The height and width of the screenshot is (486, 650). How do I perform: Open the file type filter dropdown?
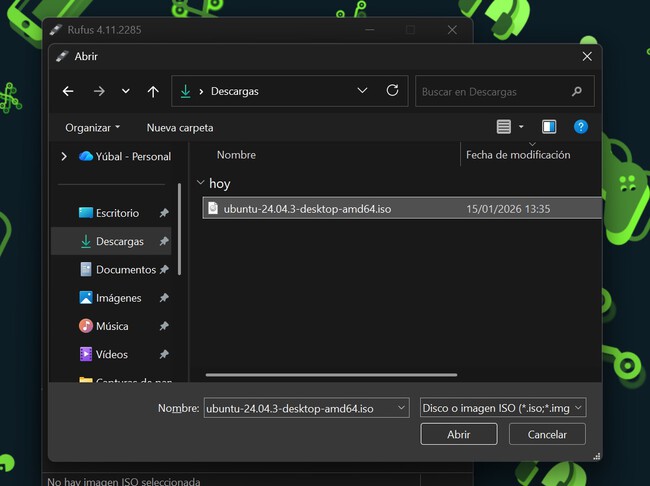(503, 408)
